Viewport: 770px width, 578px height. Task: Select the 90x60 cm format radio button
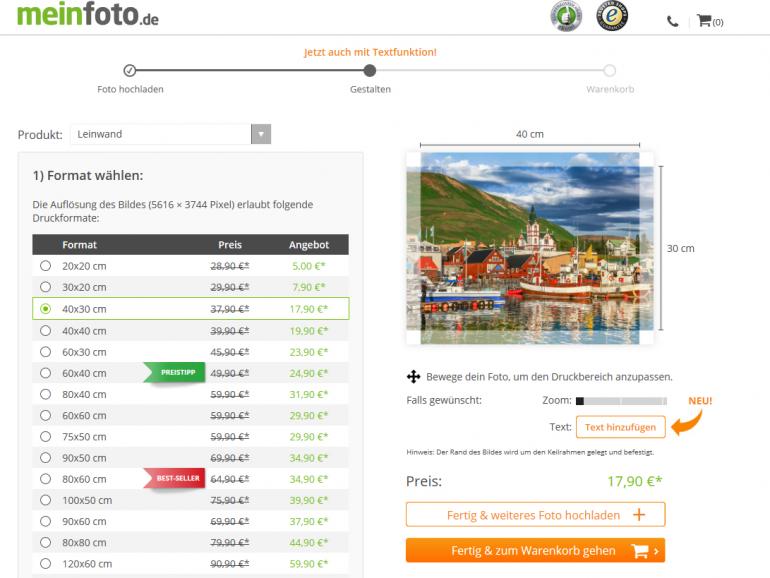click(45, 521)
